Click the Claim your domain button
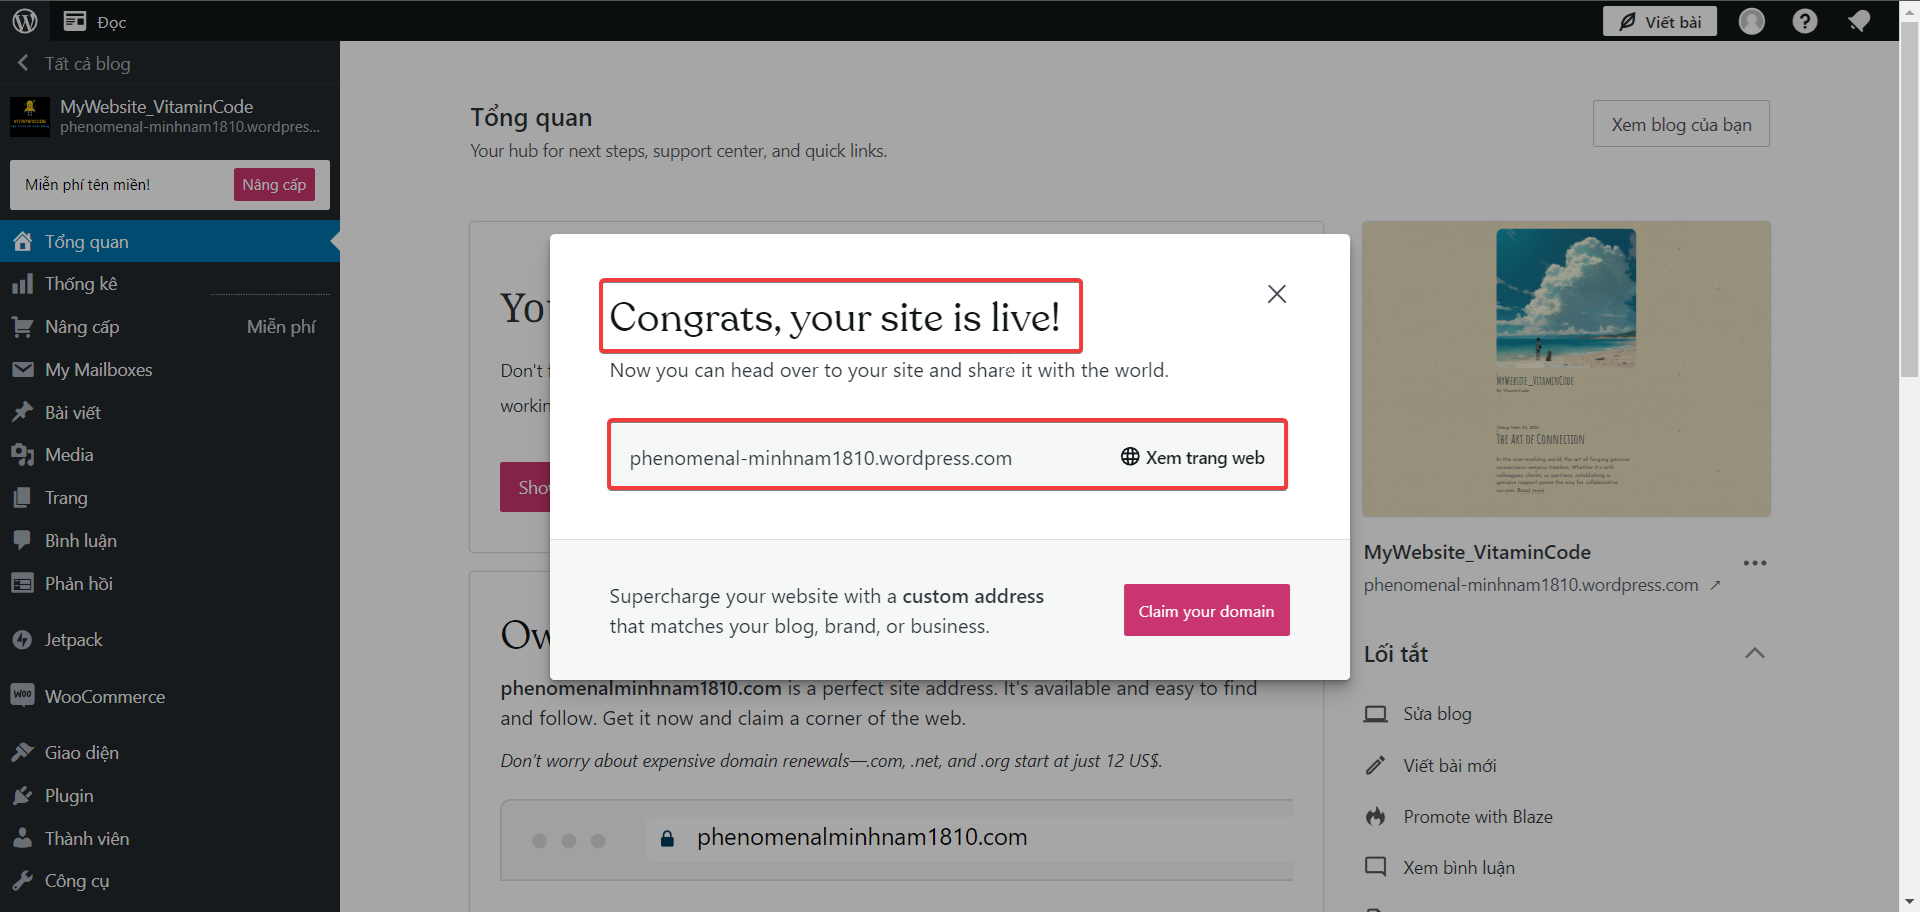1920x912 pixels. coord(1206,611)
